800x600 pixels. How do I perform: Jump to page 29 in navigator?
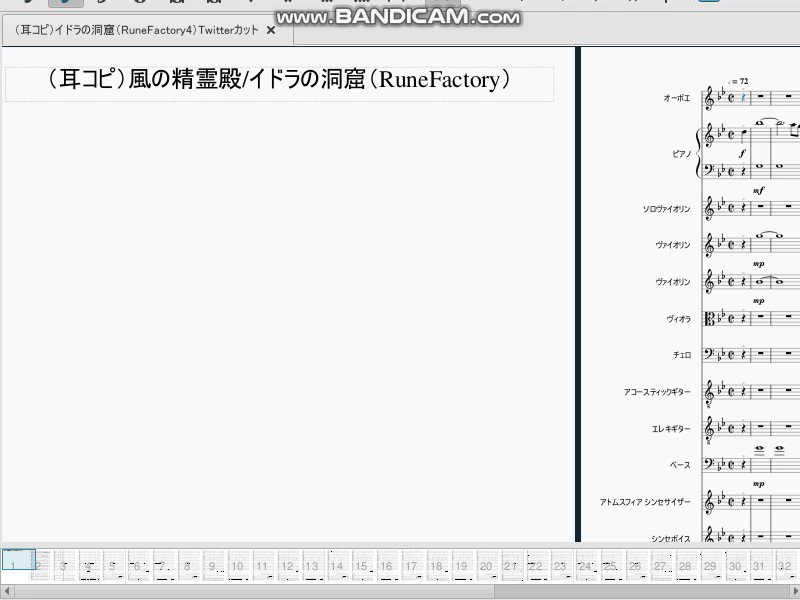[x=710, y=565]
